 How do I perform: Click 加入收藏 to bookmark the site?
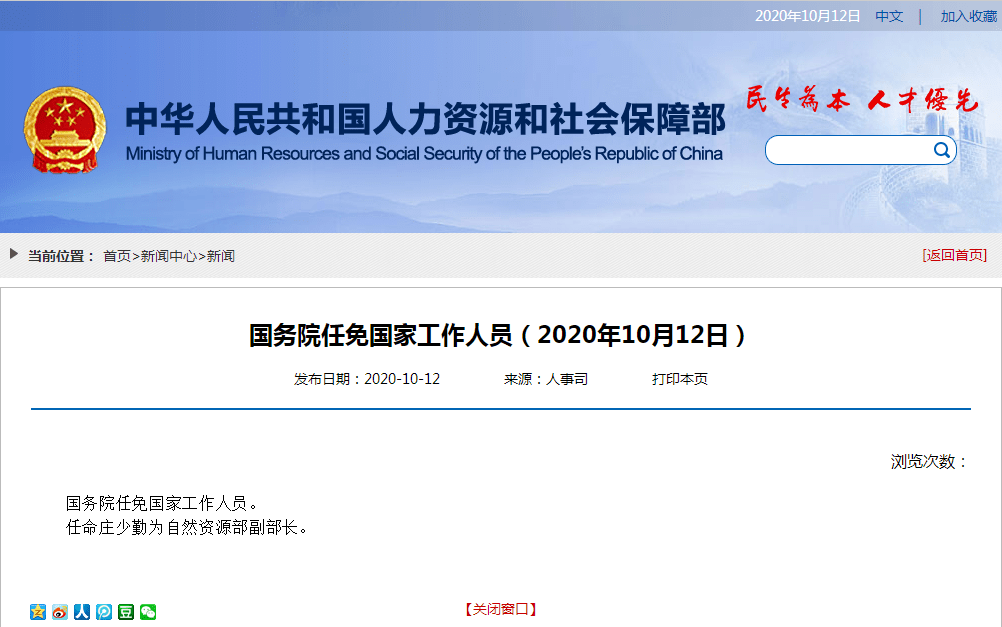[x=968, y=16]
